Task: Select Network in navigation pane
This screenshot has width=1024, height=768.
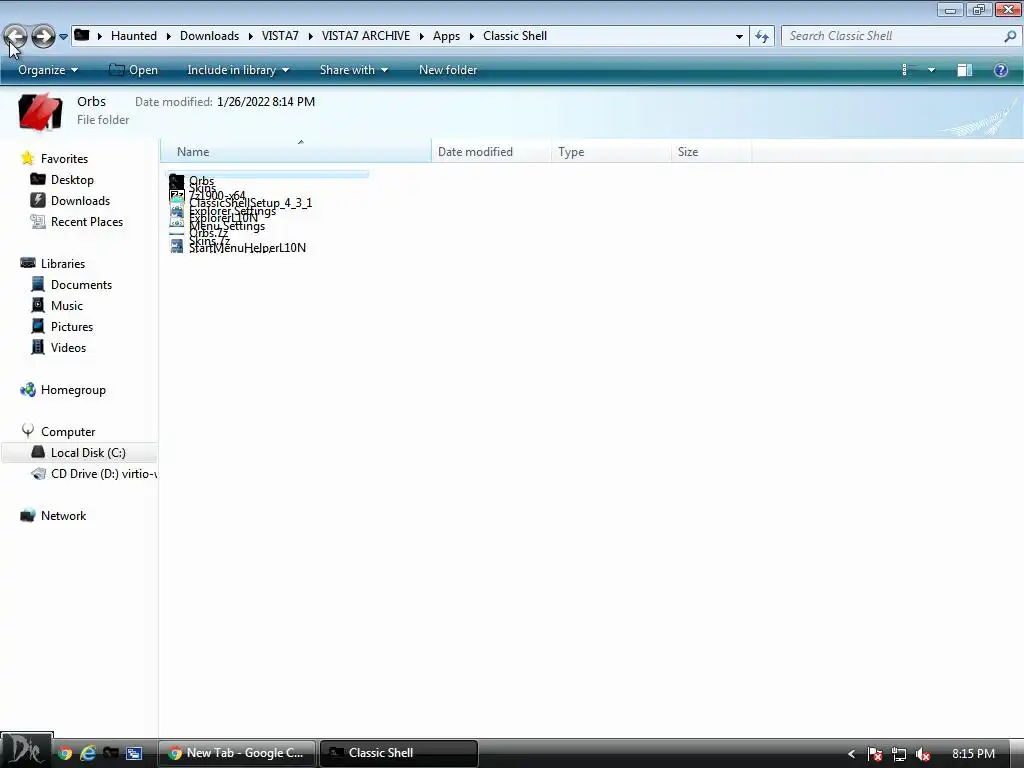Action: pos(63,516)
